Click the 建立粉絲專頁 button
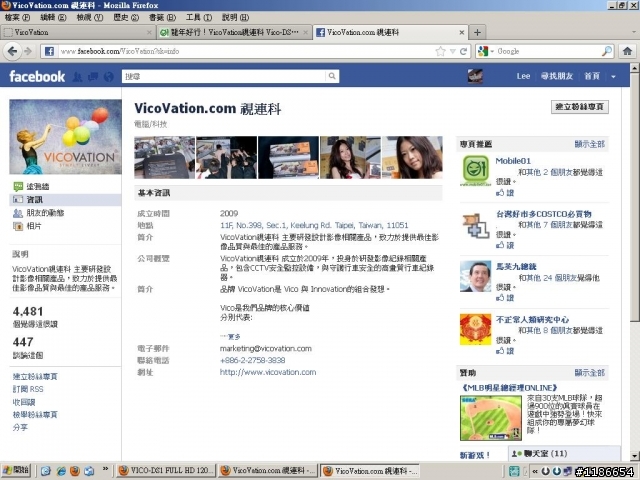 pyautogui.click(x=580, y=107)
